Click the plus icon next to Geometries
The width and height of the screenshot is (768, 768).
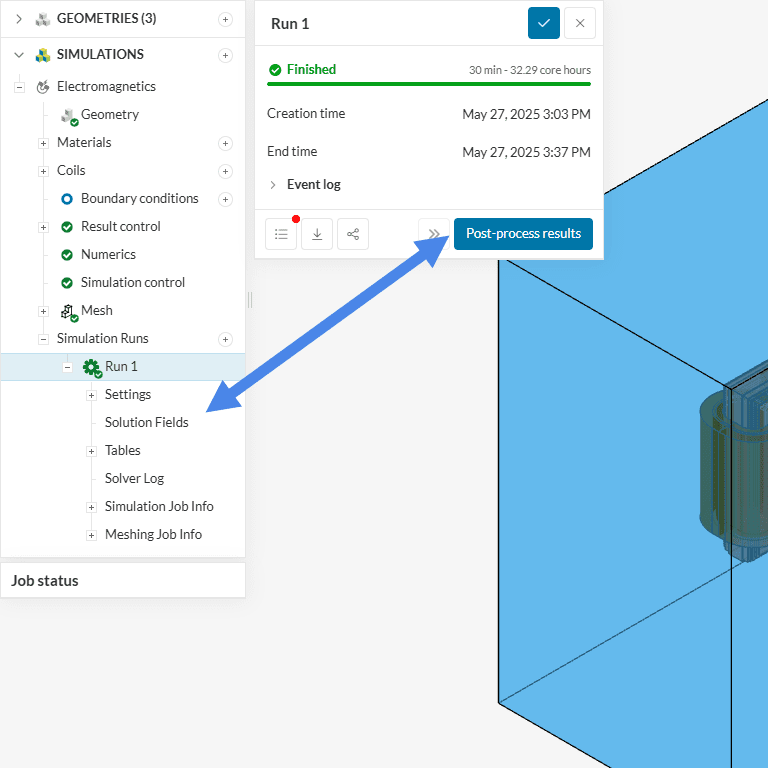tap(225, 19)
